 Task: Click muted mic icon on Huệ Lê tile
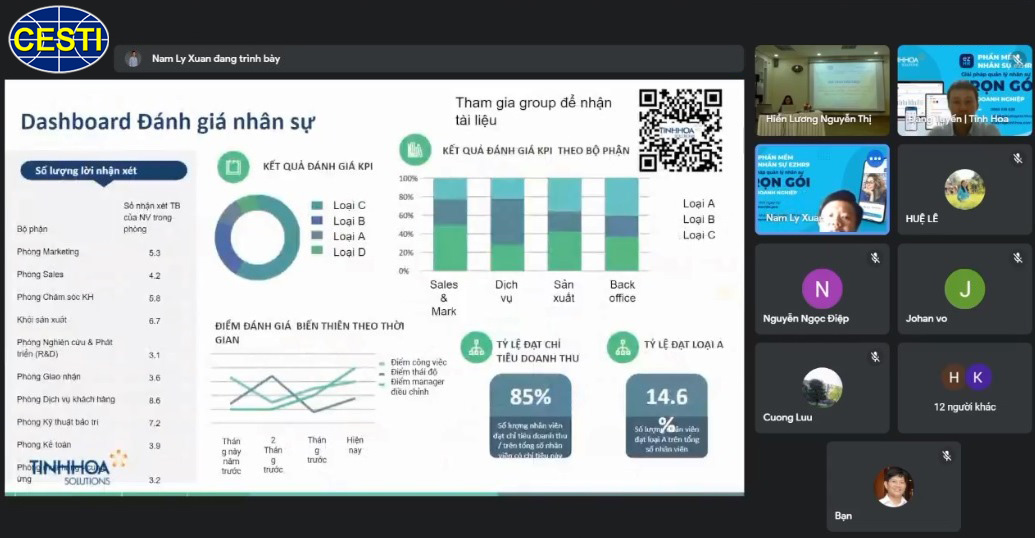point(1018,158)
